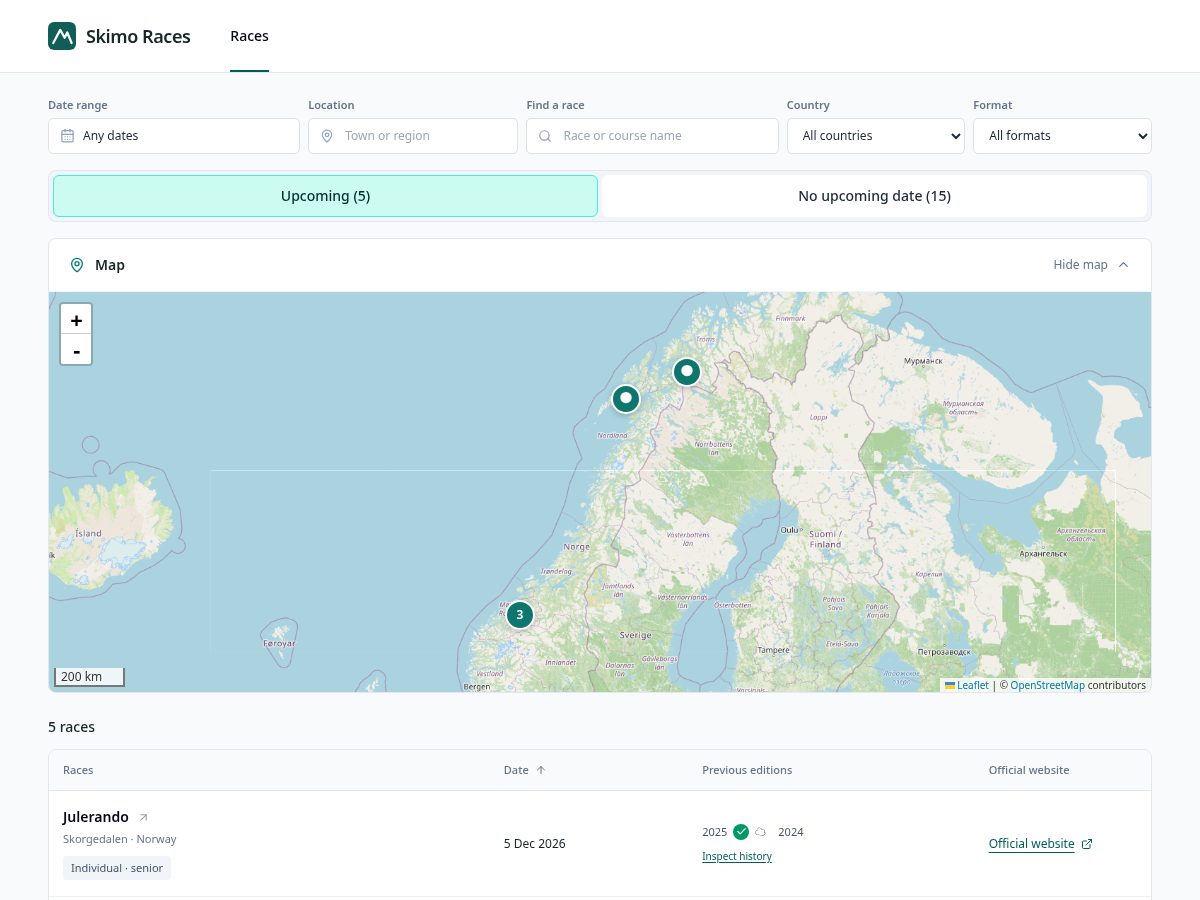1200x900 pixels.
Task: Open the Races navigation tab
Action: point(249,36)
